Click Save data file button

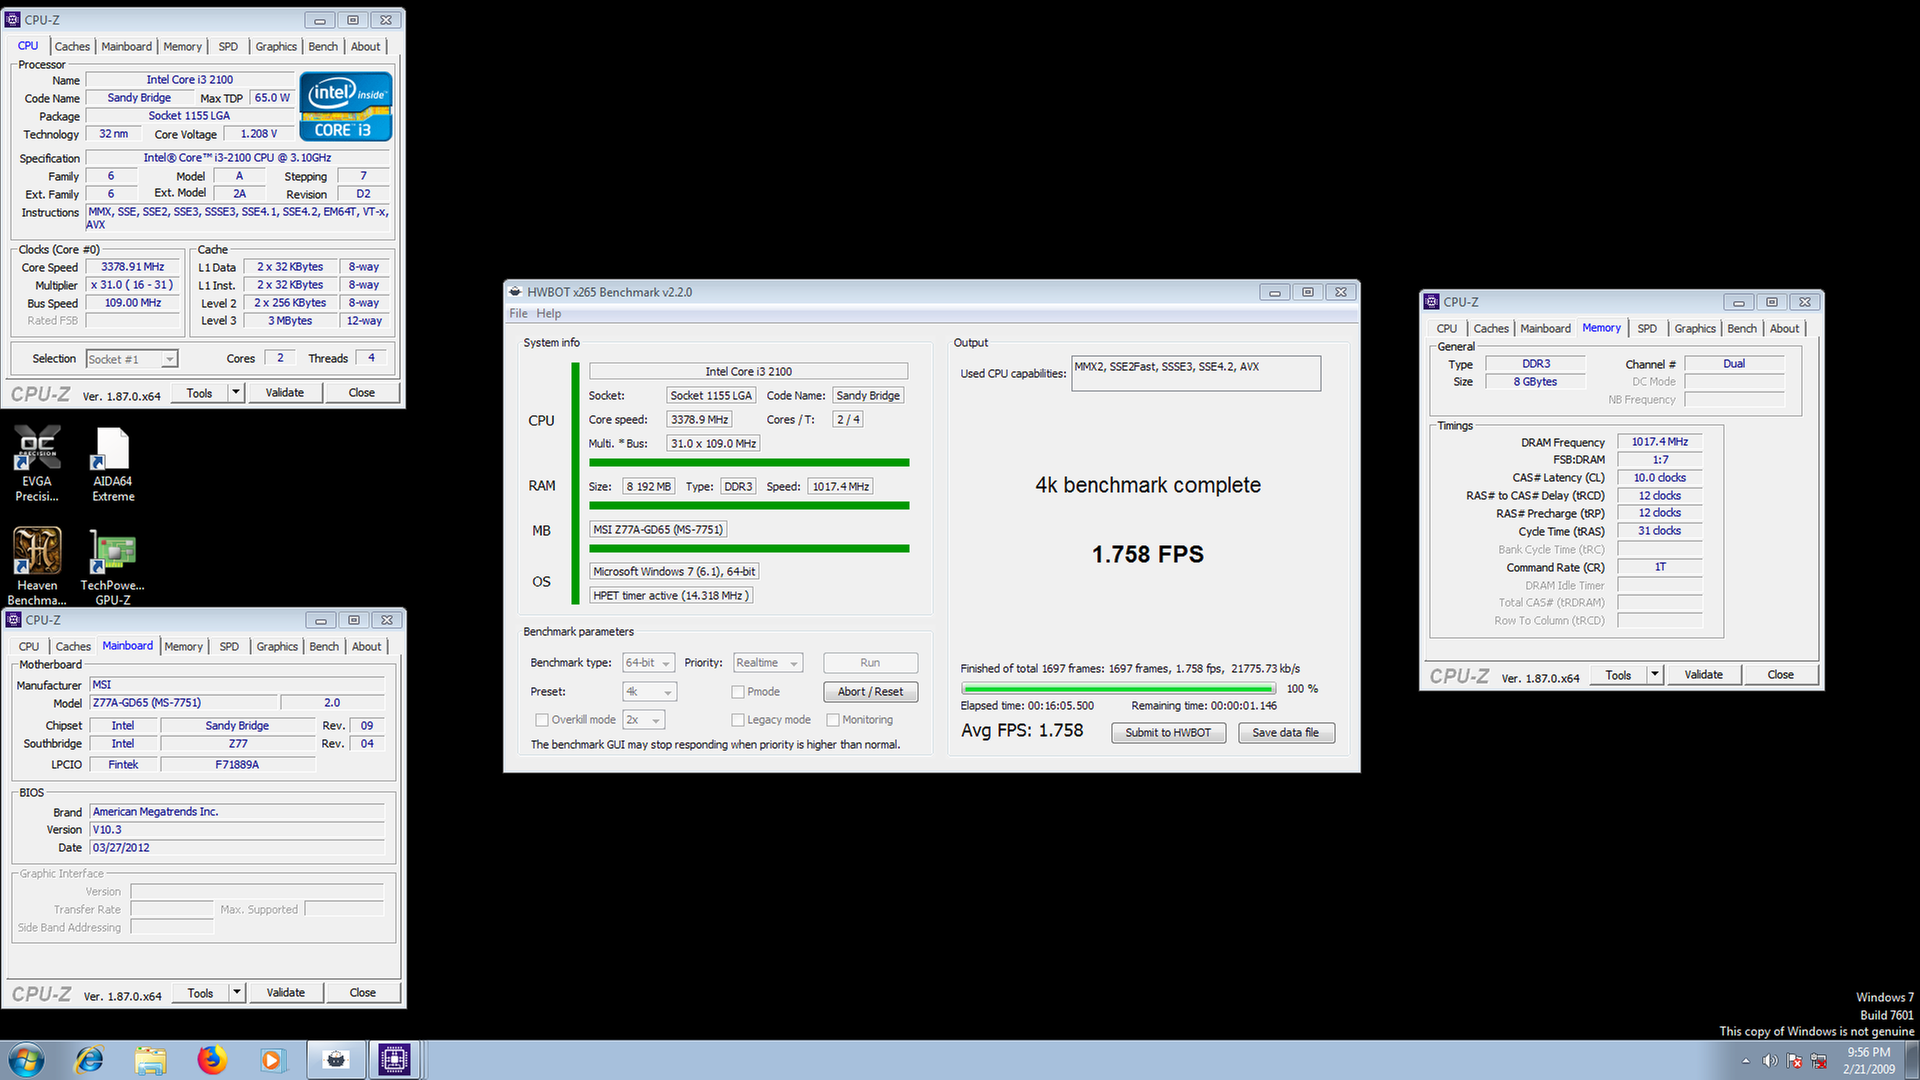click(x=1286, y=733)
